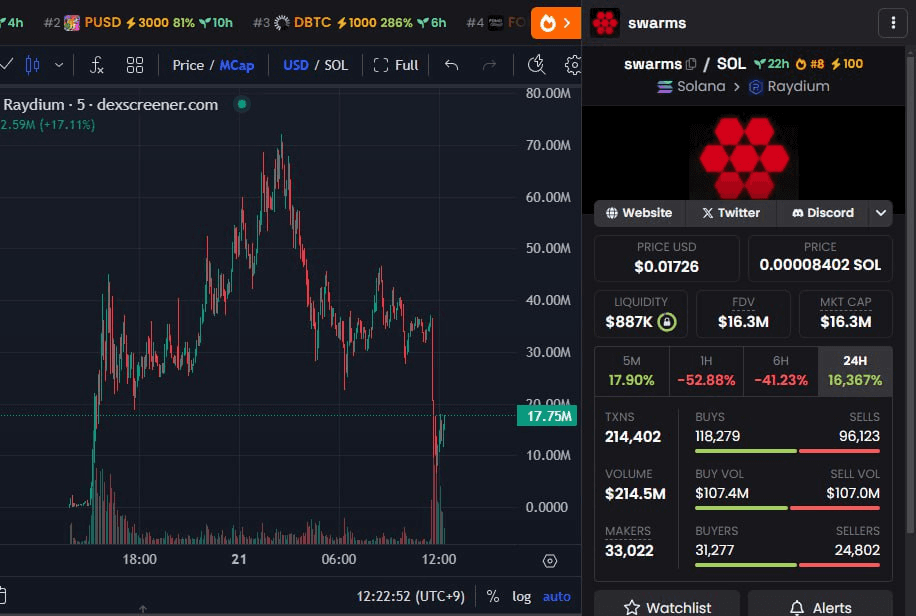Click the DBTC token avatar in ticker

pyautogui.click(x=282, y=23)
